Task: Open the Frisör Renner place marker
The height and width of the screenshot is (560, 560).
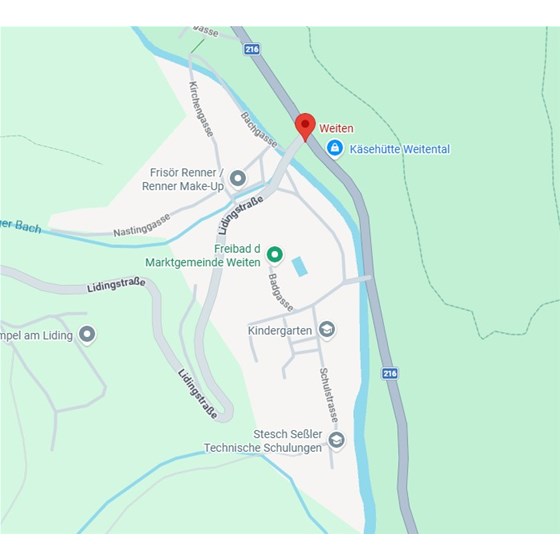Action: pyautogui.click(x=238, y=178)
